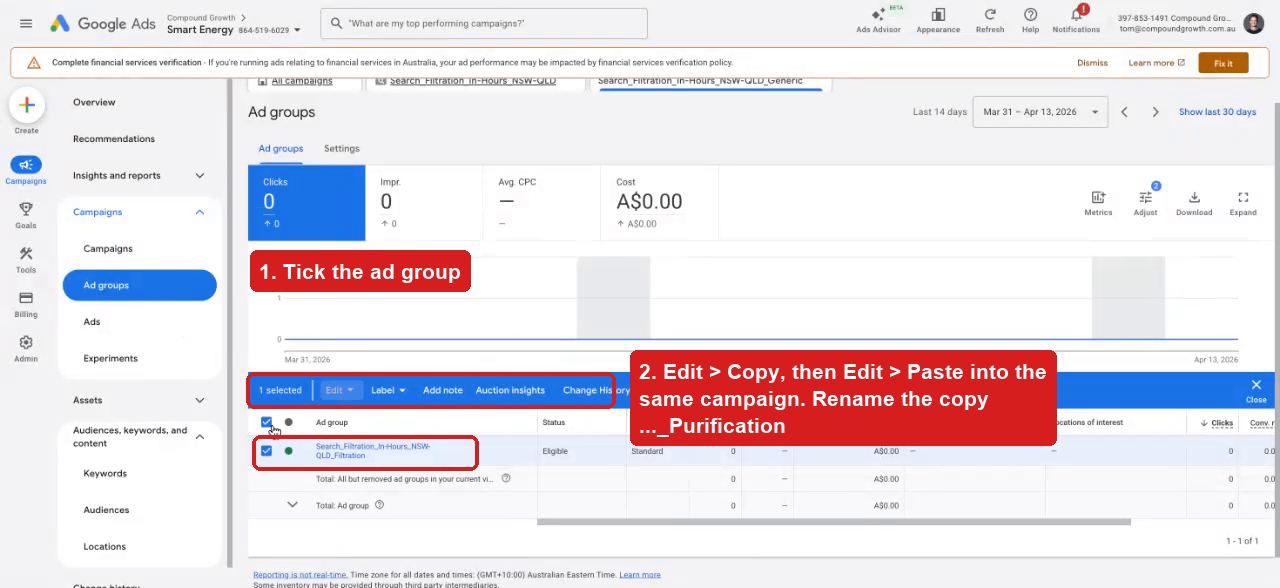
Task: Go to the previous date range
Action: point(1124,112)
